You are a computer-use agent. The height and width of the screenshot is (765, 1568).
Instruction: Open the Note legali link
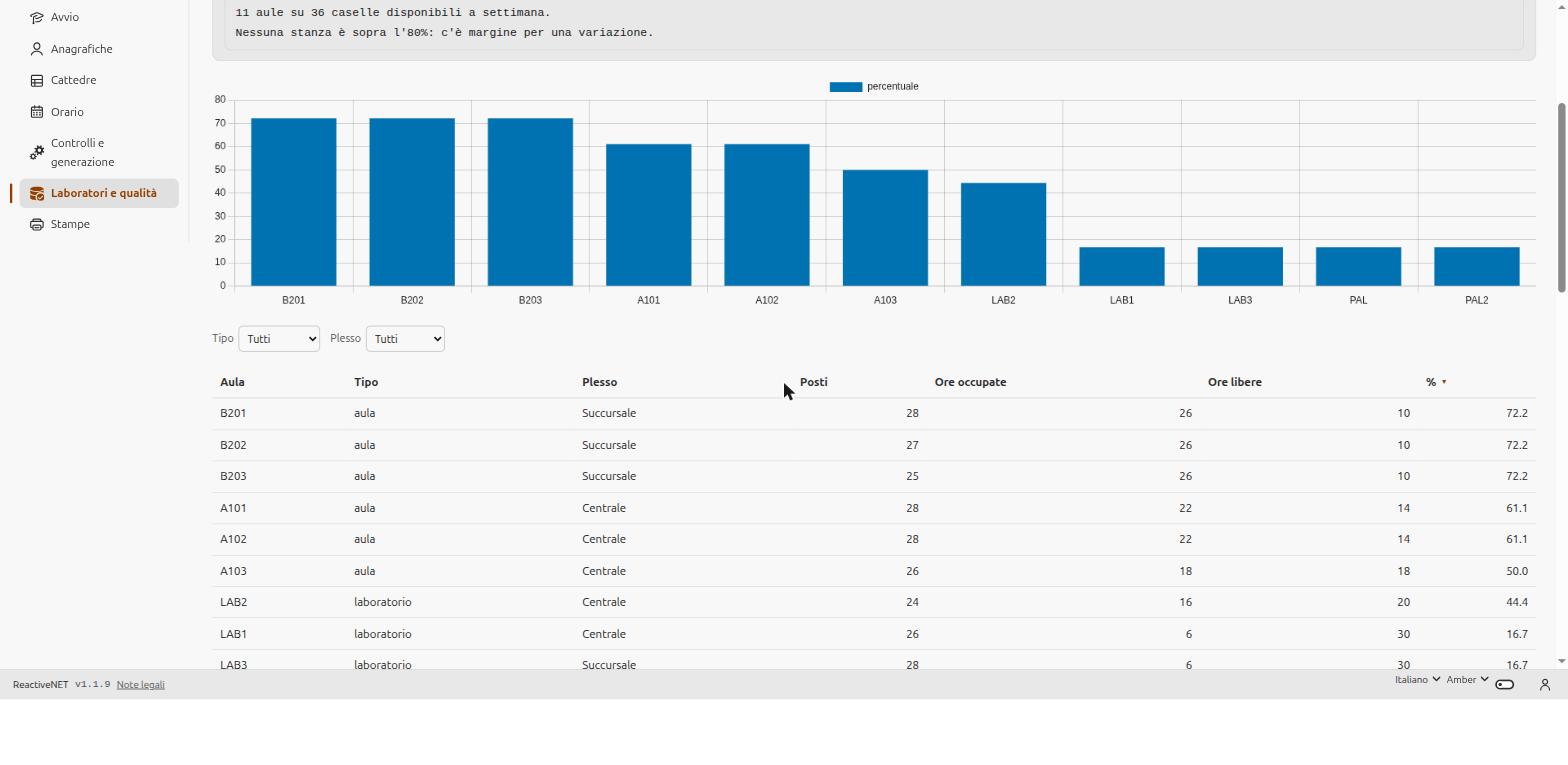point(140,685)
